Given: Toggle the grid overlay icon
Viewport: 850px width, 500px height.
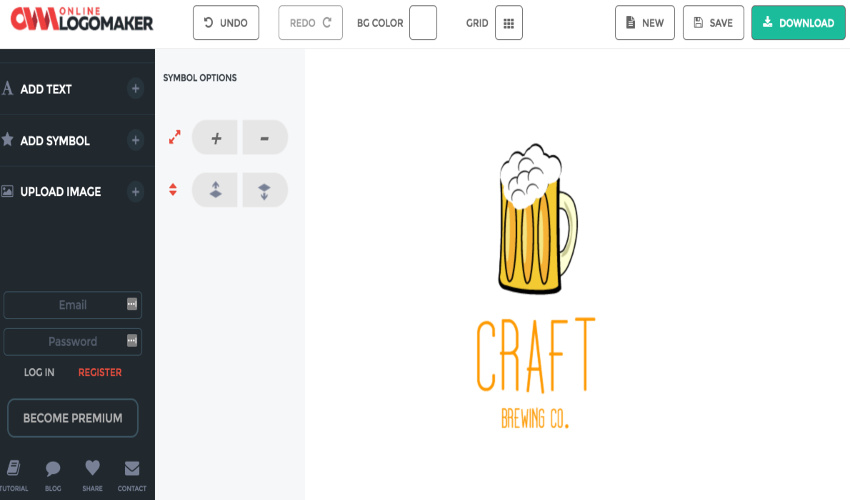Looking at the screenshot, I should tap(508, 23).
